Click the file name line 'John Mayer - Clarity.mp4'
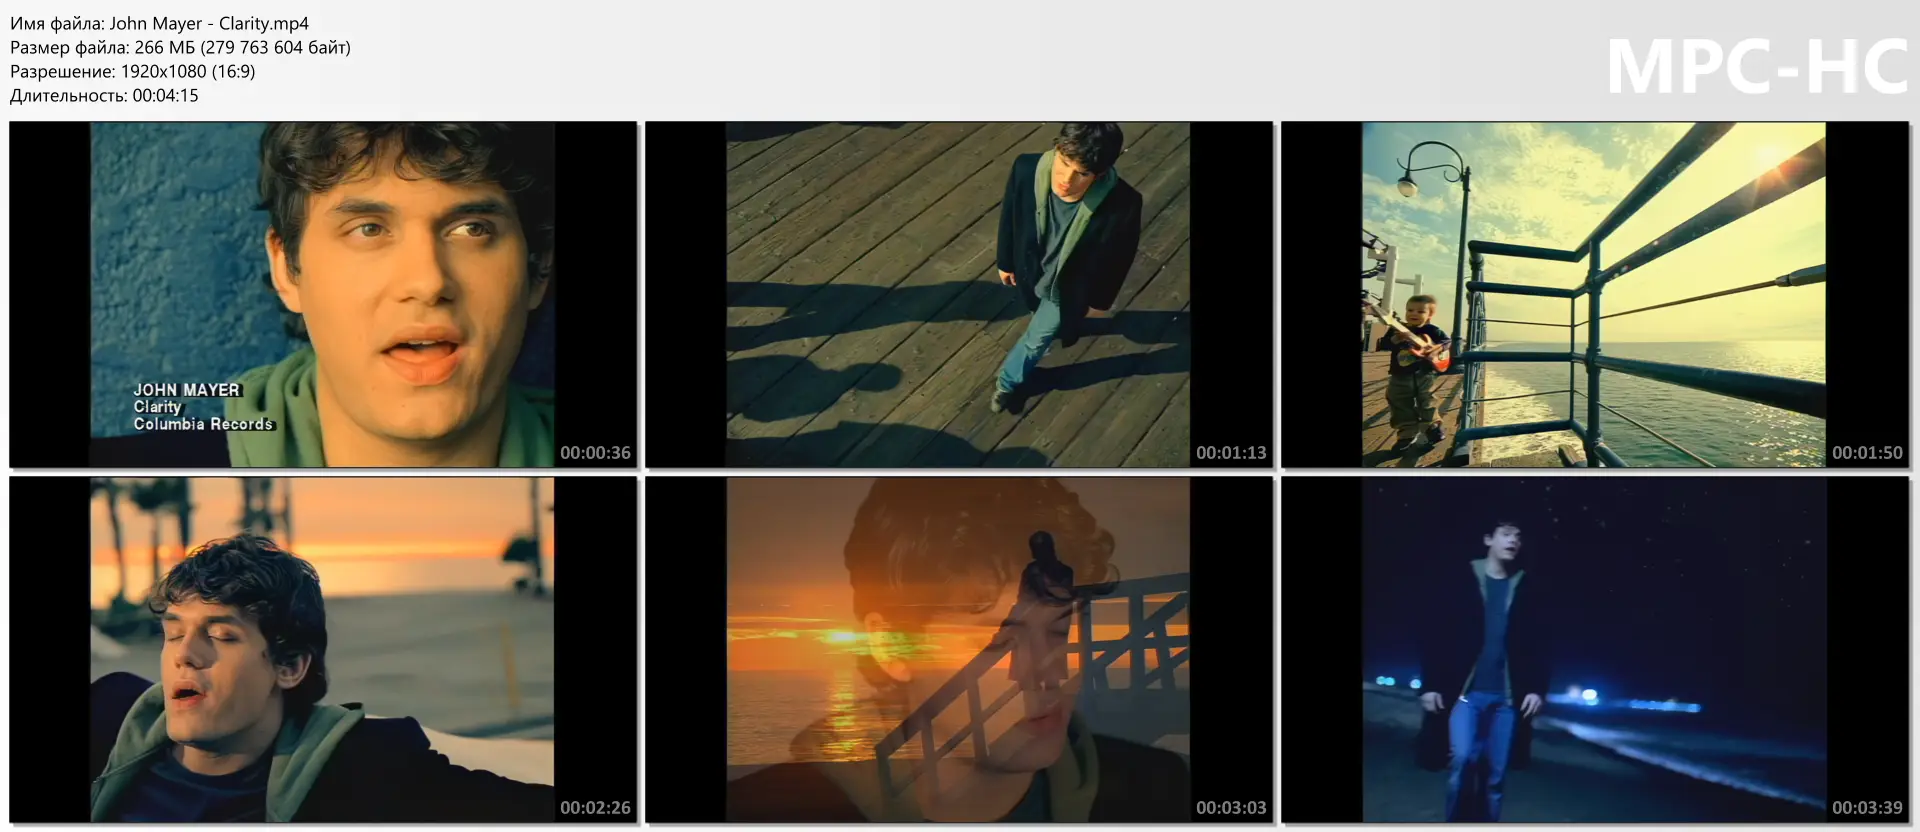 (x=160, y=23)
